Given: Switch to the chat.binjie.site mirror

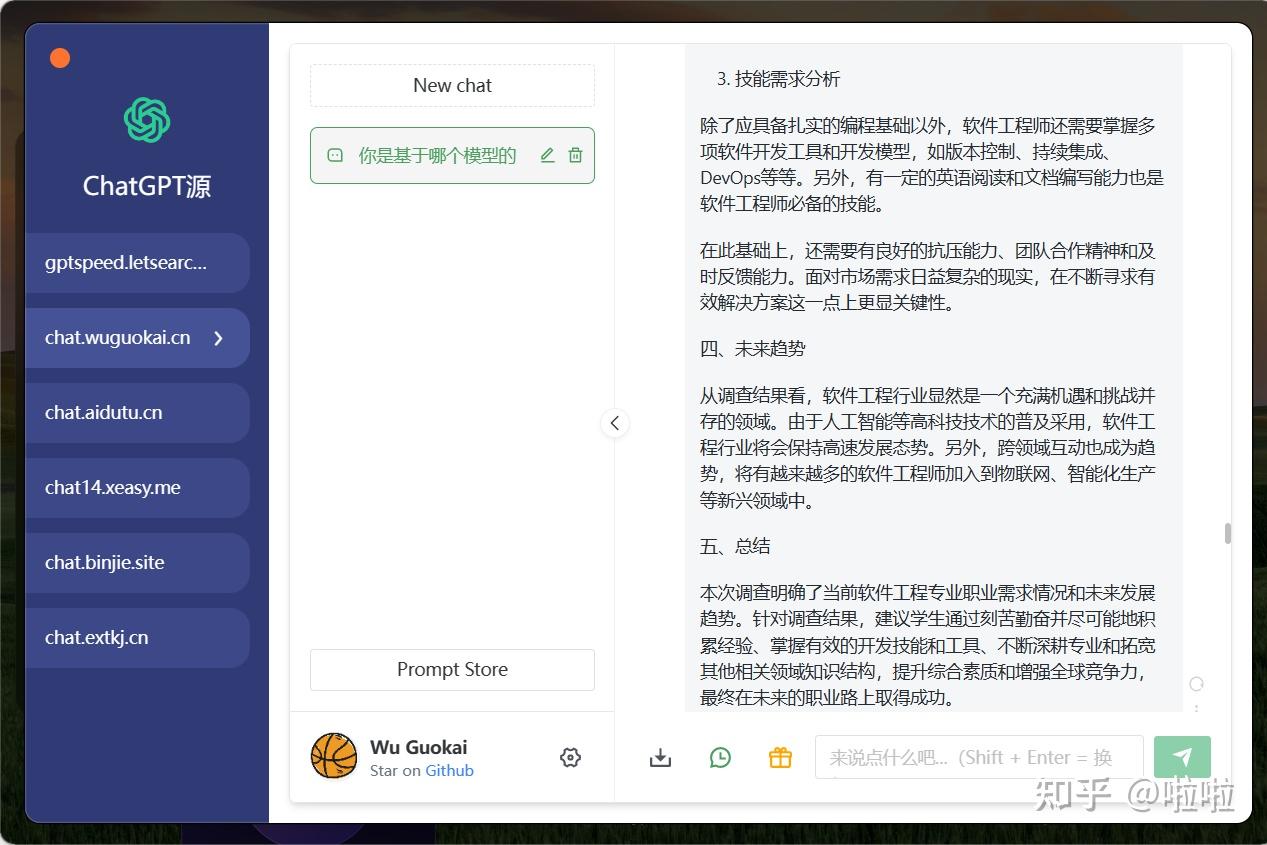Looking at the screenshot, I should coord(137,562).
